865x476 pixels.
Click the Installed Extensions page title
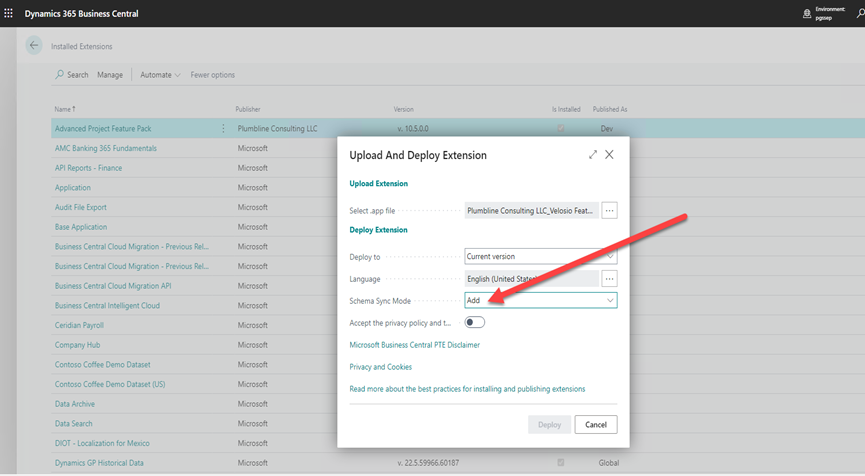pyautogui.click(x=82, y=46)
